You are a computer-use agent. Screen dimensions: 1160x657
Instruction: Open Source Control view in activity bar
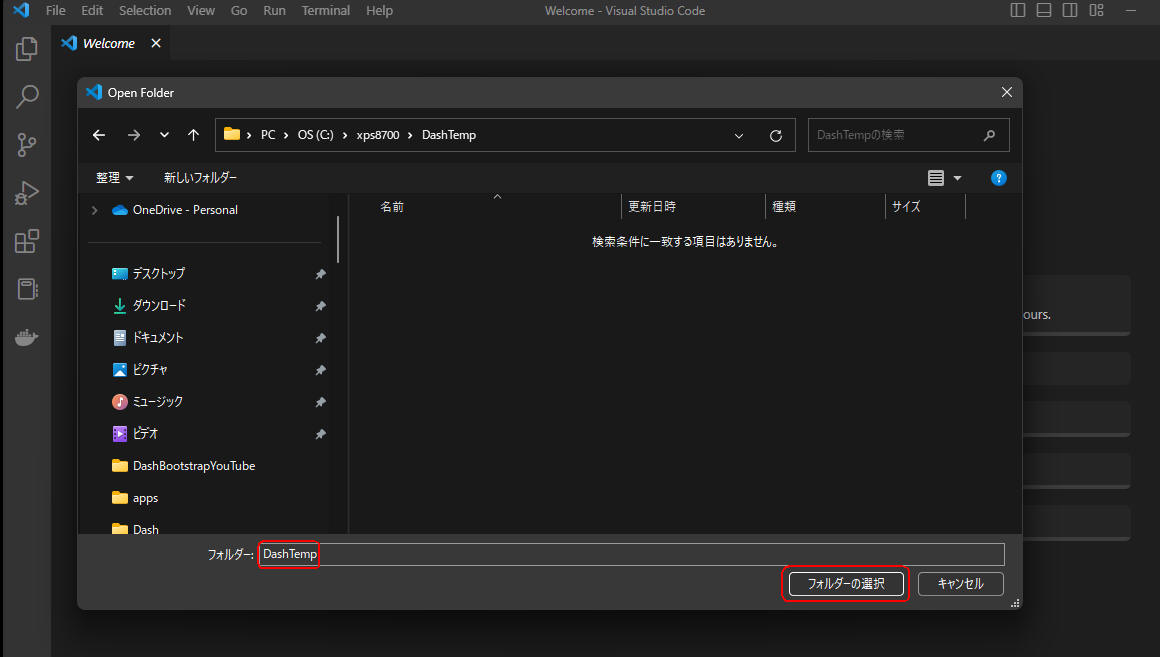click(27, 144)
